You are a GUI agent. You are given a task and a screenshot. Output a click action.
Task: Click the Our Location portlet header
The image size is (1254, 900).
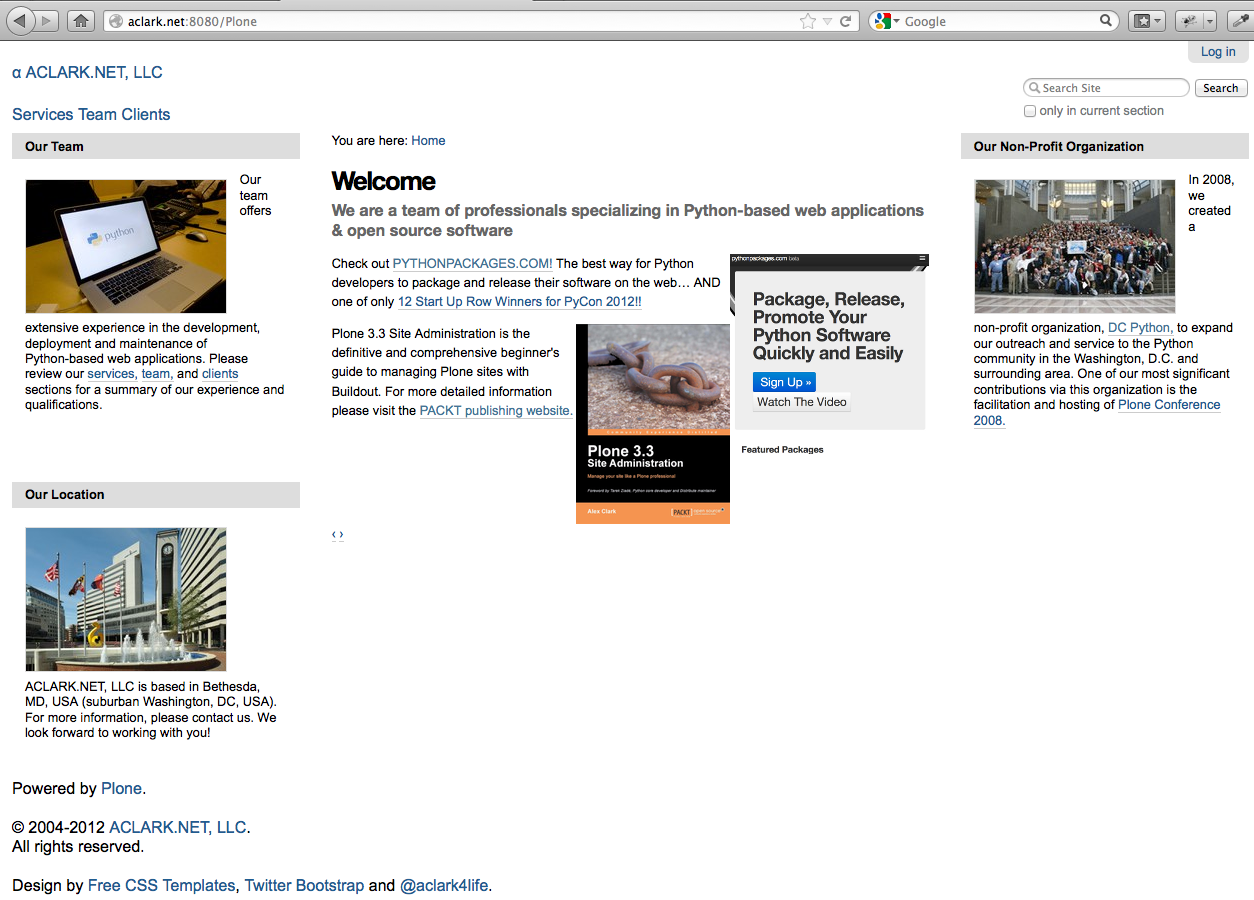pyautogui.click(x=156, y=494)
